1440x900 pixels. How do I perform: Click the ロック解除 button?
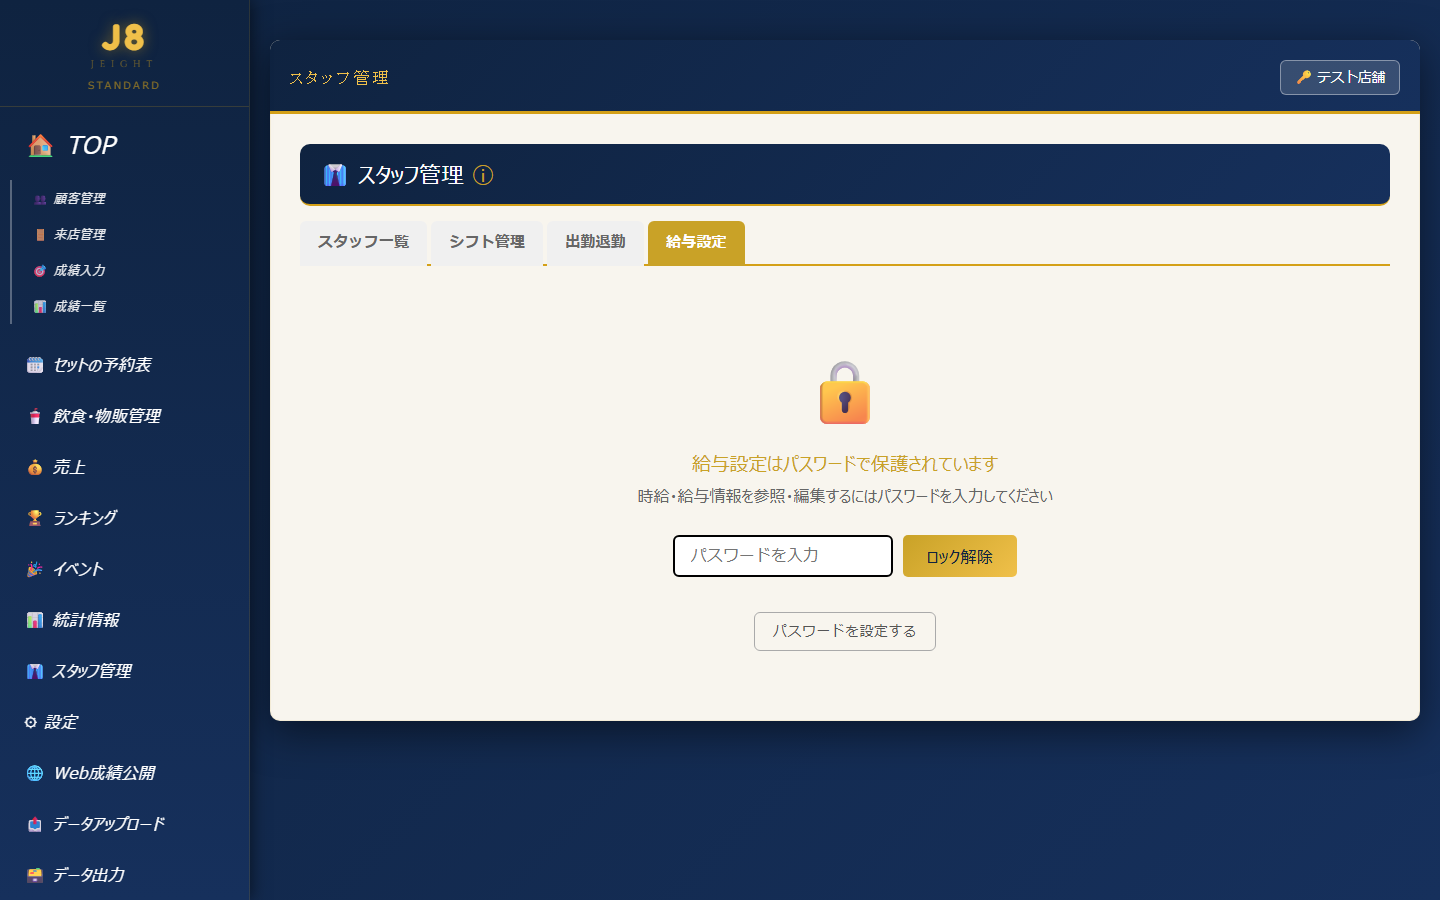pos(960,556)
